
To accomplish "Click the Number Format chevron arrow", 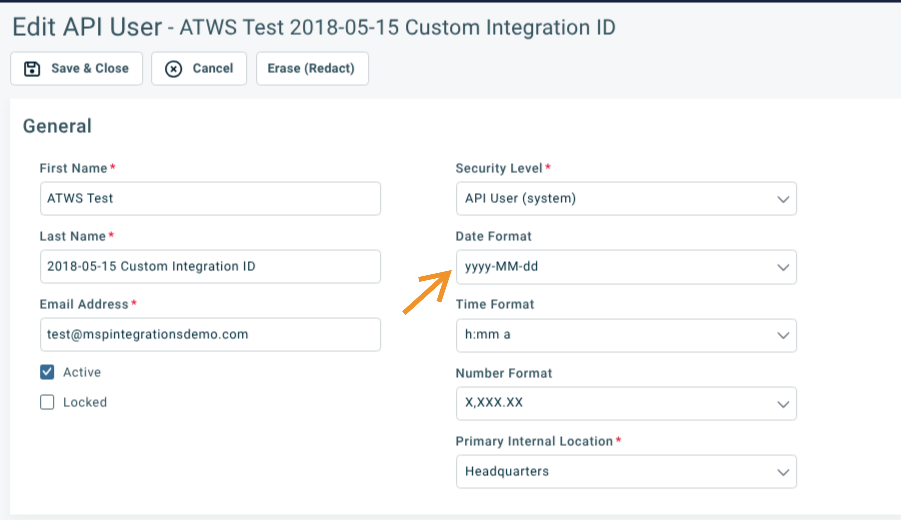I will [783, 404].
